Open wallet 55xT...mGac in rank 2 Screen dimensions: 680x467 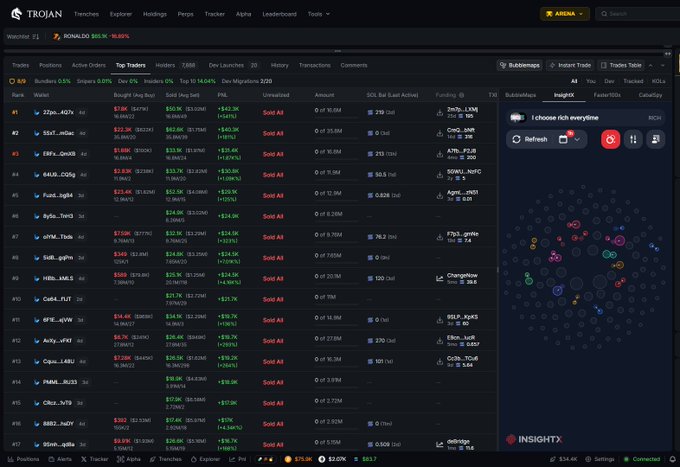click(x=58, y=133)
